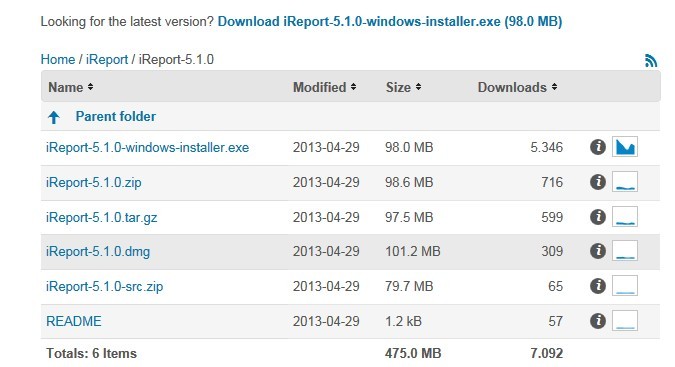Open download stats chart for windows-installer.exe

625,147
